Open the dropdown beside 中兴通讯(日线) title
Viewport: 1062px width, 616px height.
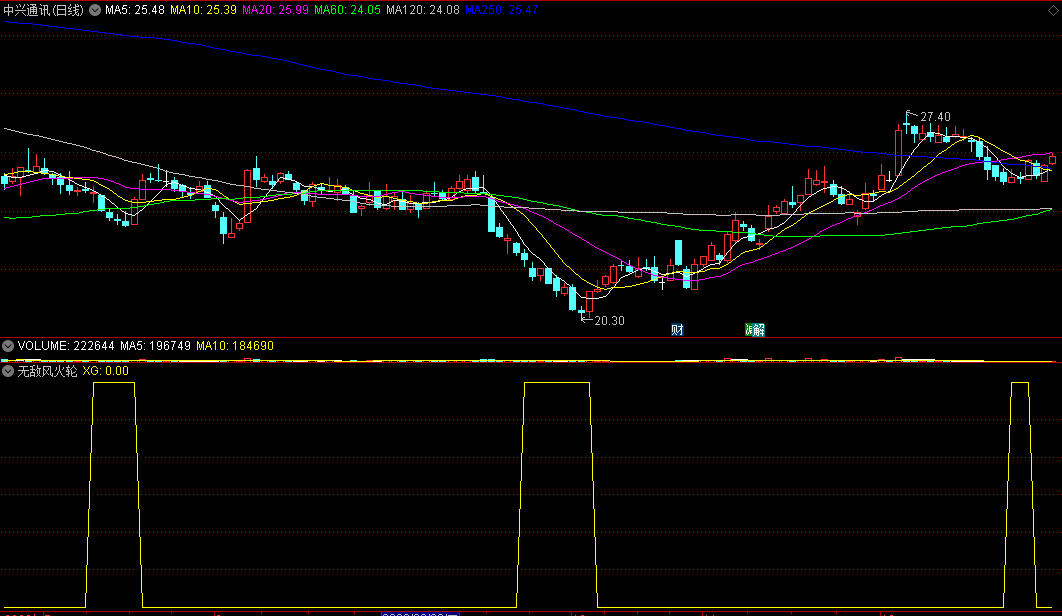pos(95,10)
